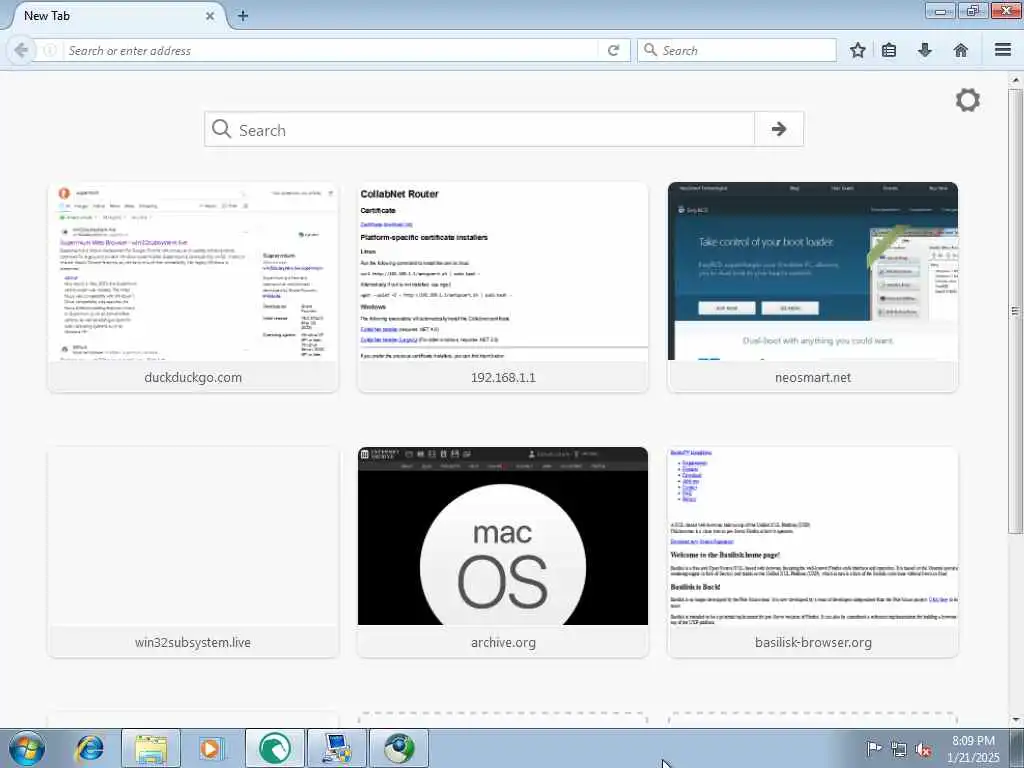Image resolution: width=1024 pixels, height=768 pixels.
Task: Click the magnifier icon in toolbar search box
Action: [650, 50]
